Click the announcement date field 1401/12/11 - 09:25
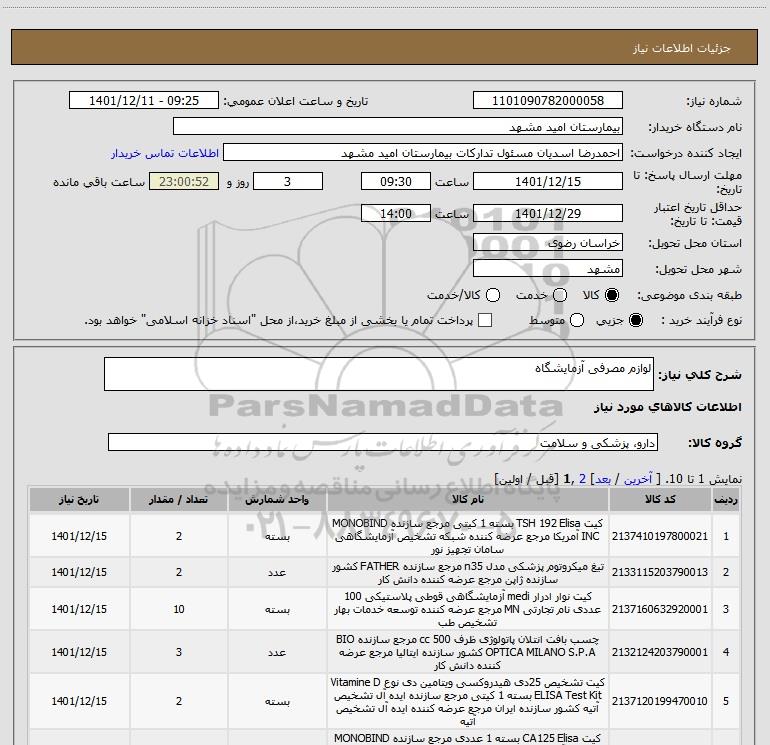 (x=144, y=100)
